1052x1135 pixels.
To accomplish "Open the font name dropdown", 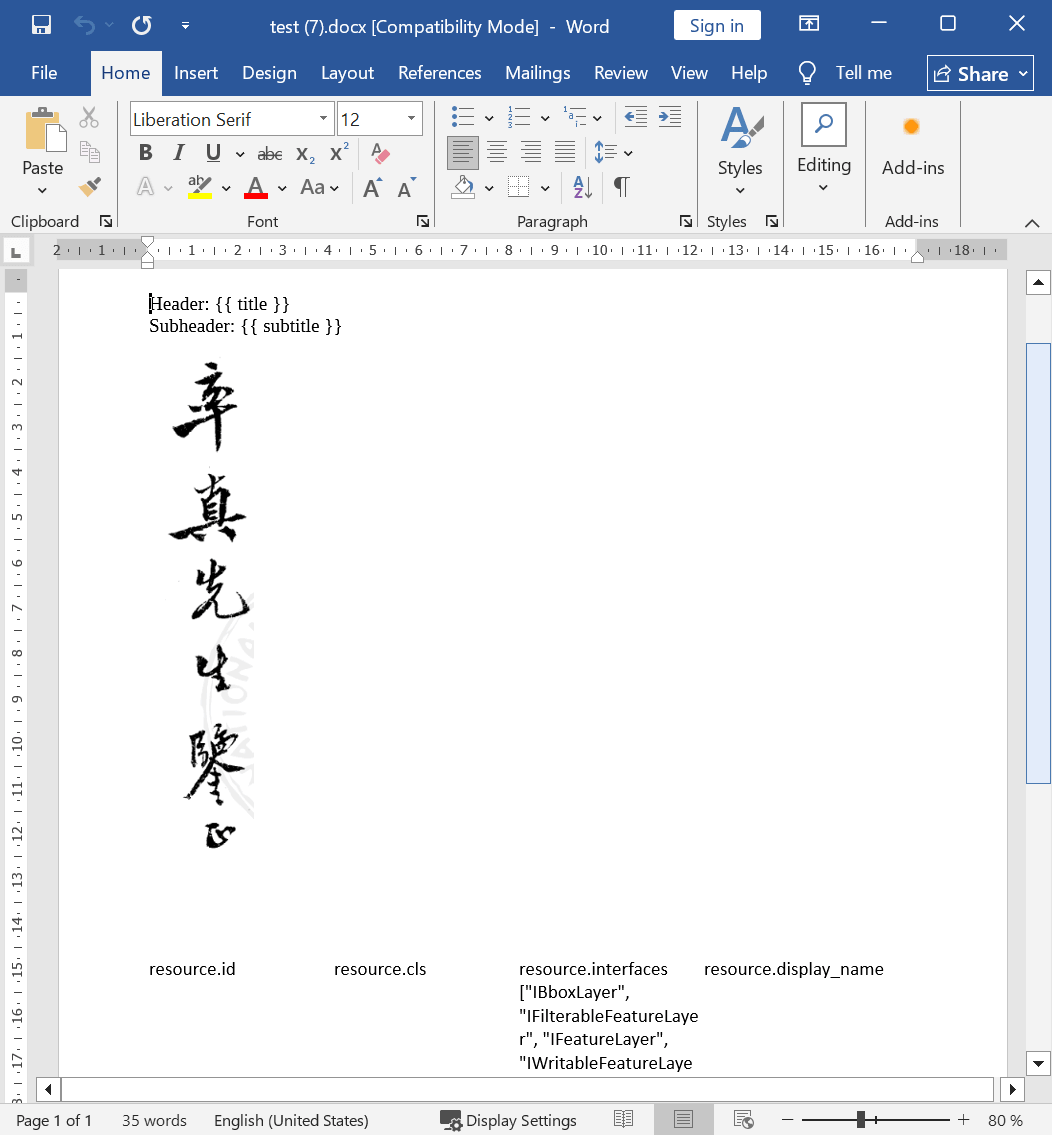I will (323, 119).
